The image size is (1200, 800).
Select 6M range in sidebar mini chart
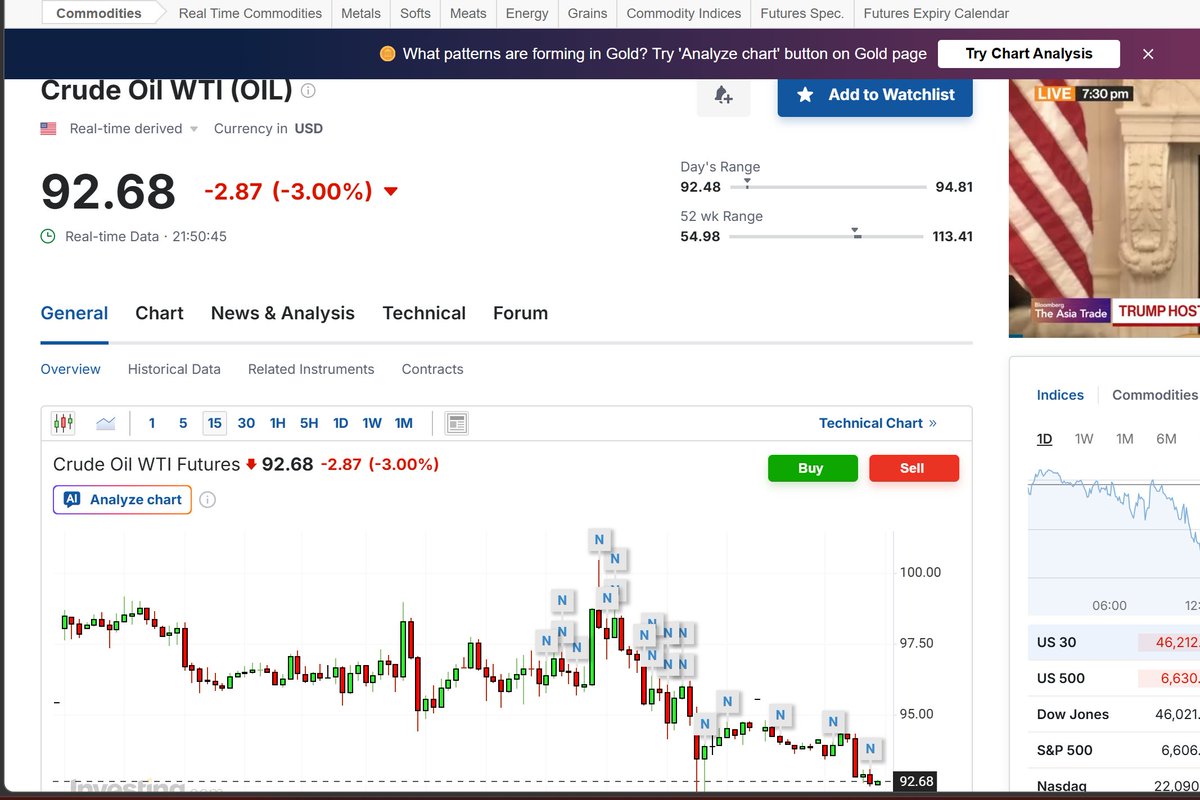[x=1166, y=439]
